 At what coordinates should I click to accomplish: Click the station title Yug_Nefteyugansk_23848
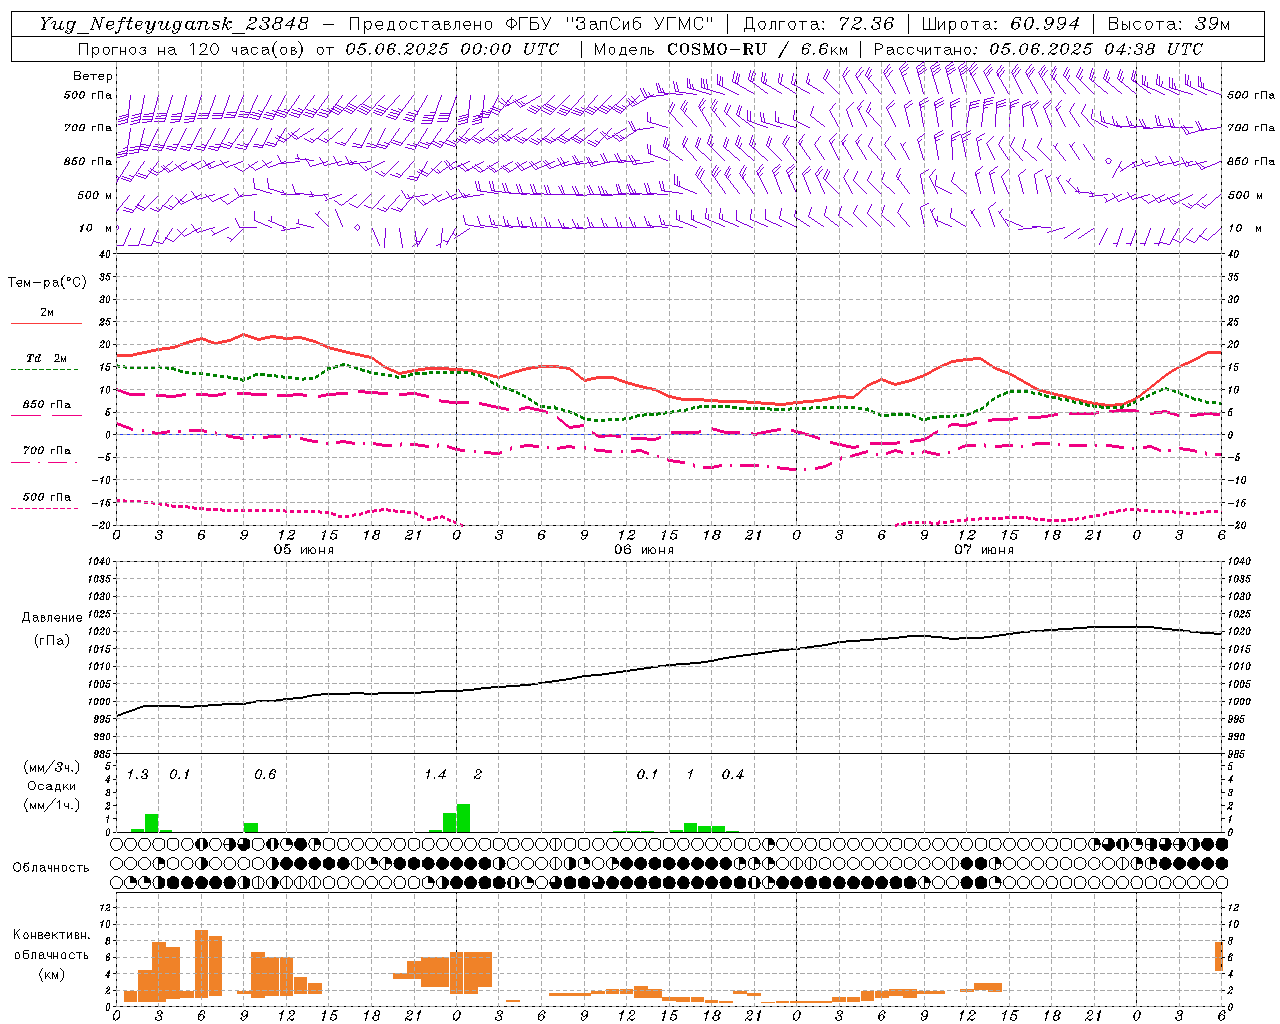[x=174, y=24]
